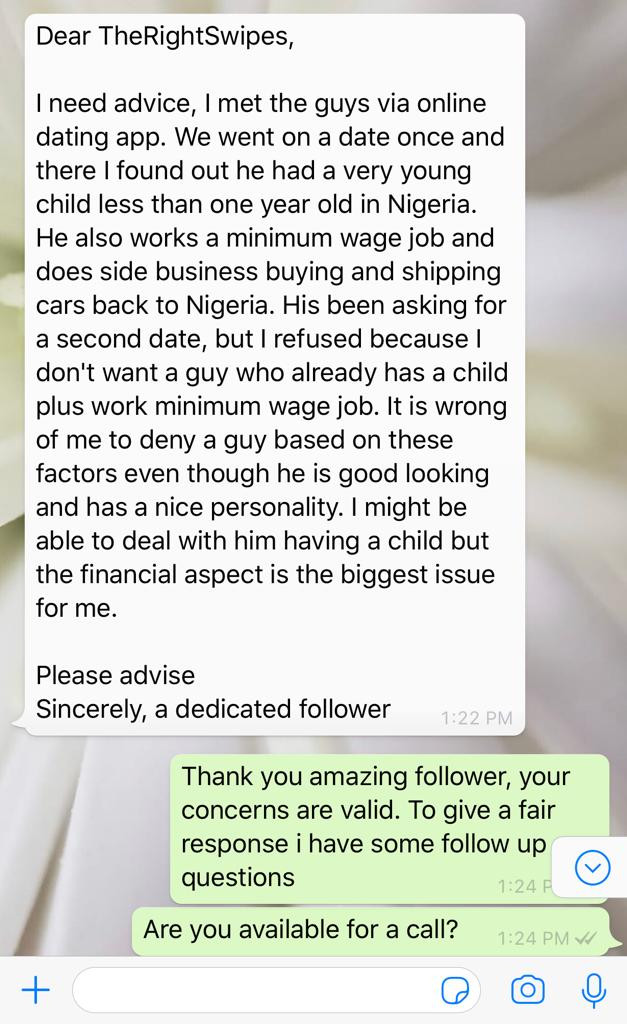Click the 'for me.' line of the message
The width and height of the screenshot is (627, 1024).
76,608
